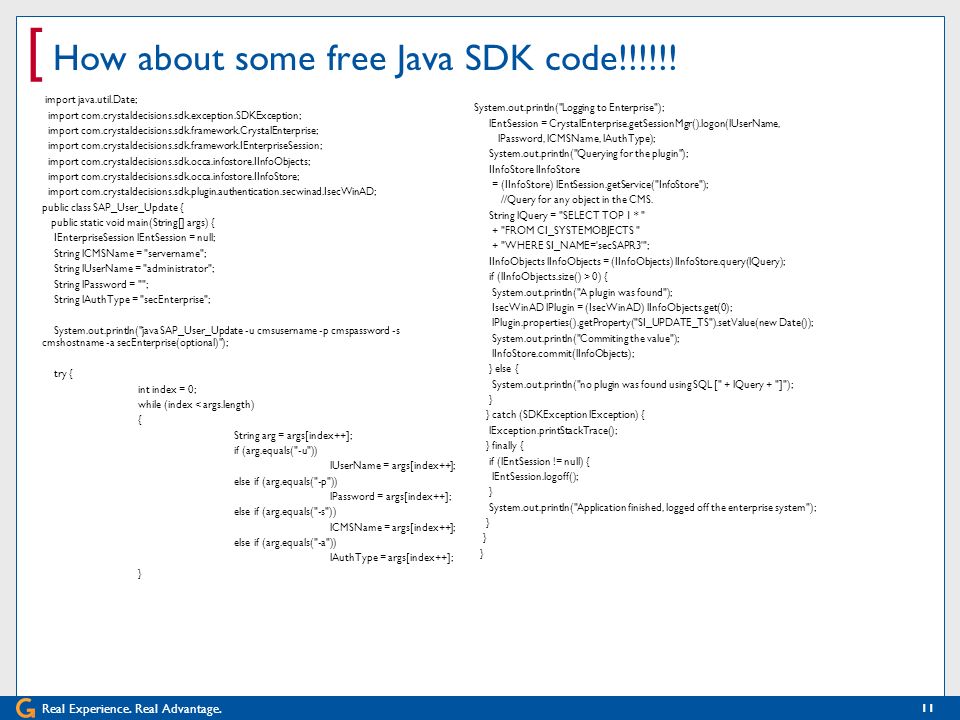Click the 'String lPassword' declaration line
Screen dimensions: 960x720
(101, 284)
